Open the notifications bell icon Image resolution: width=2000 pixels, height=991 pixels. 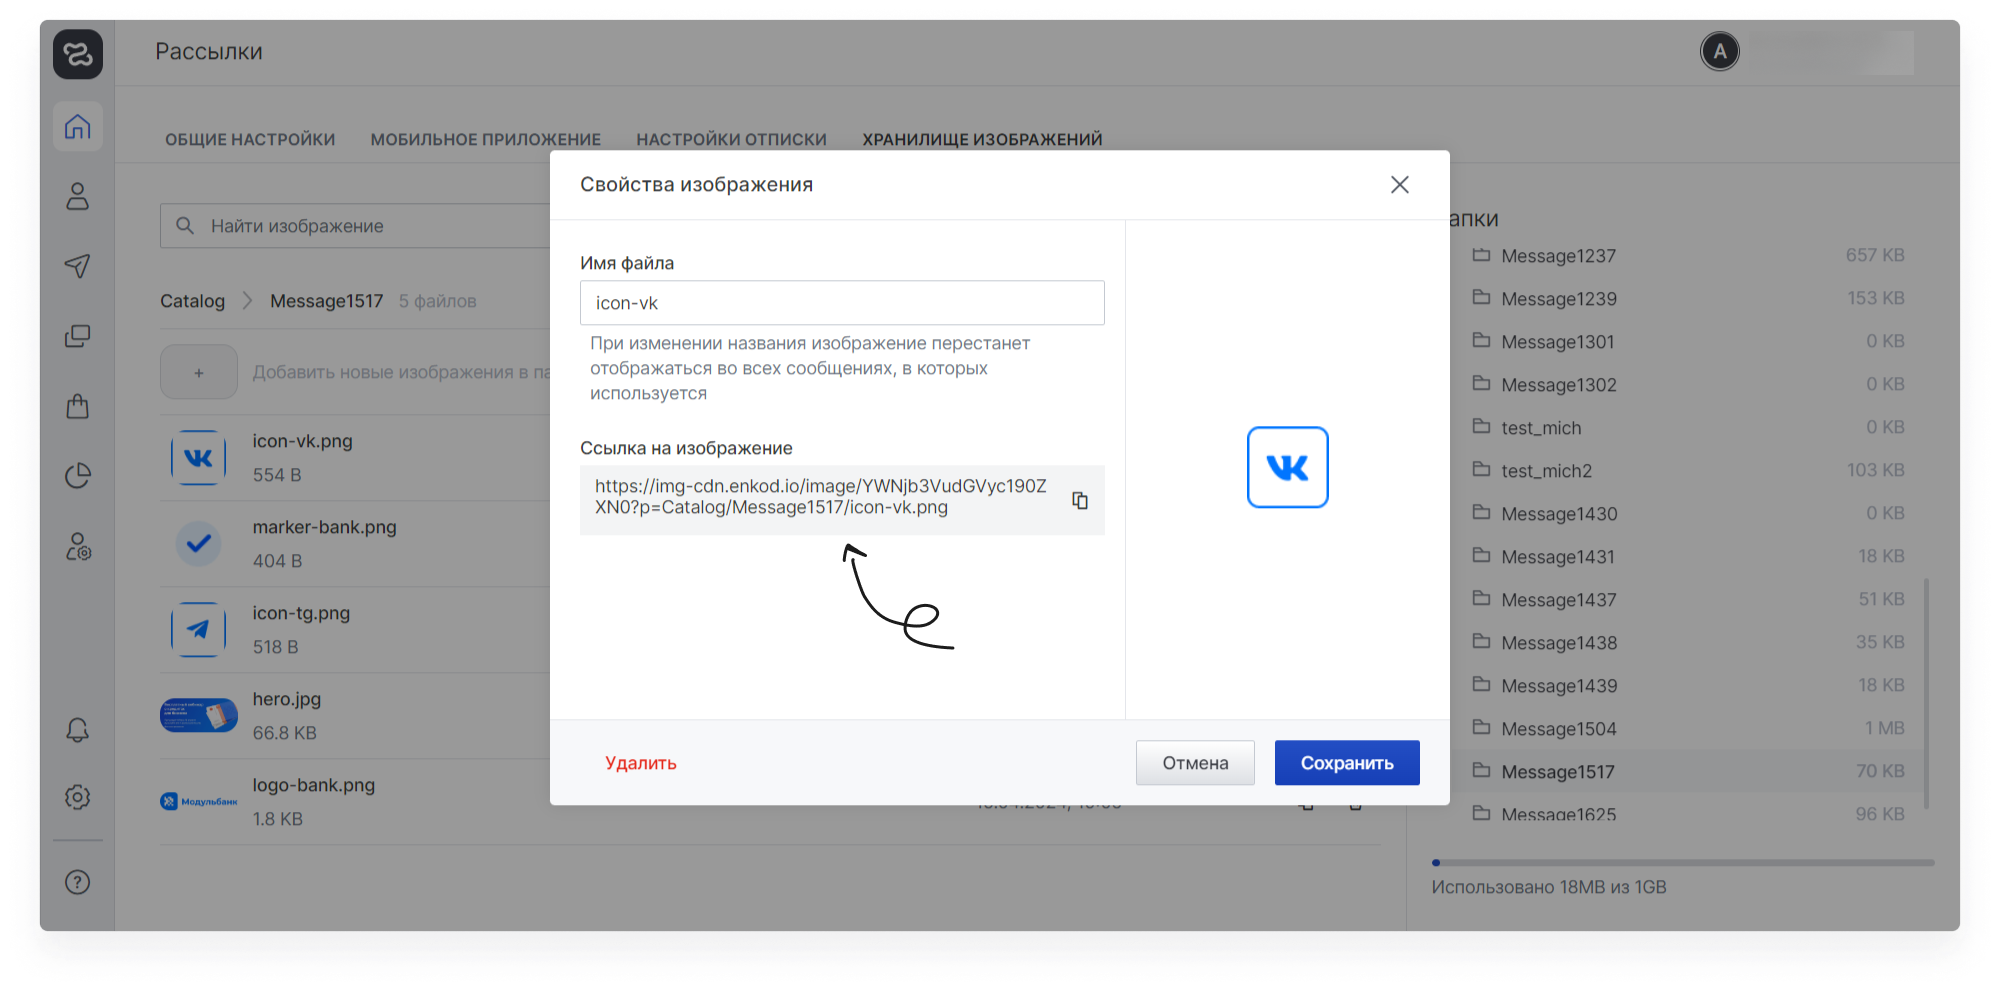78,730
